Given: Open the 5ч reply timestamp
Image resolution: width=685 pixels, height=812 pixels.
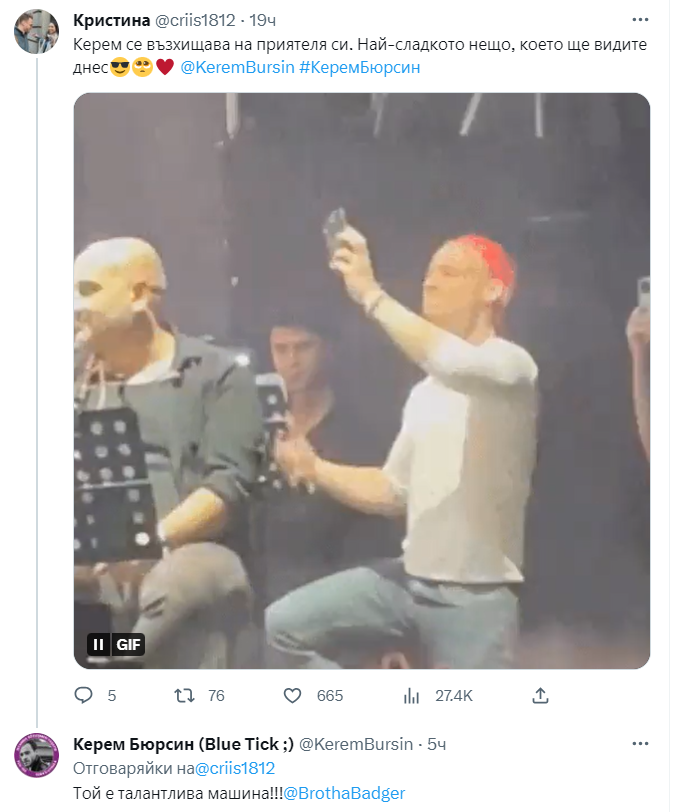Looking at the screenshot, I should tap(436, 743).
